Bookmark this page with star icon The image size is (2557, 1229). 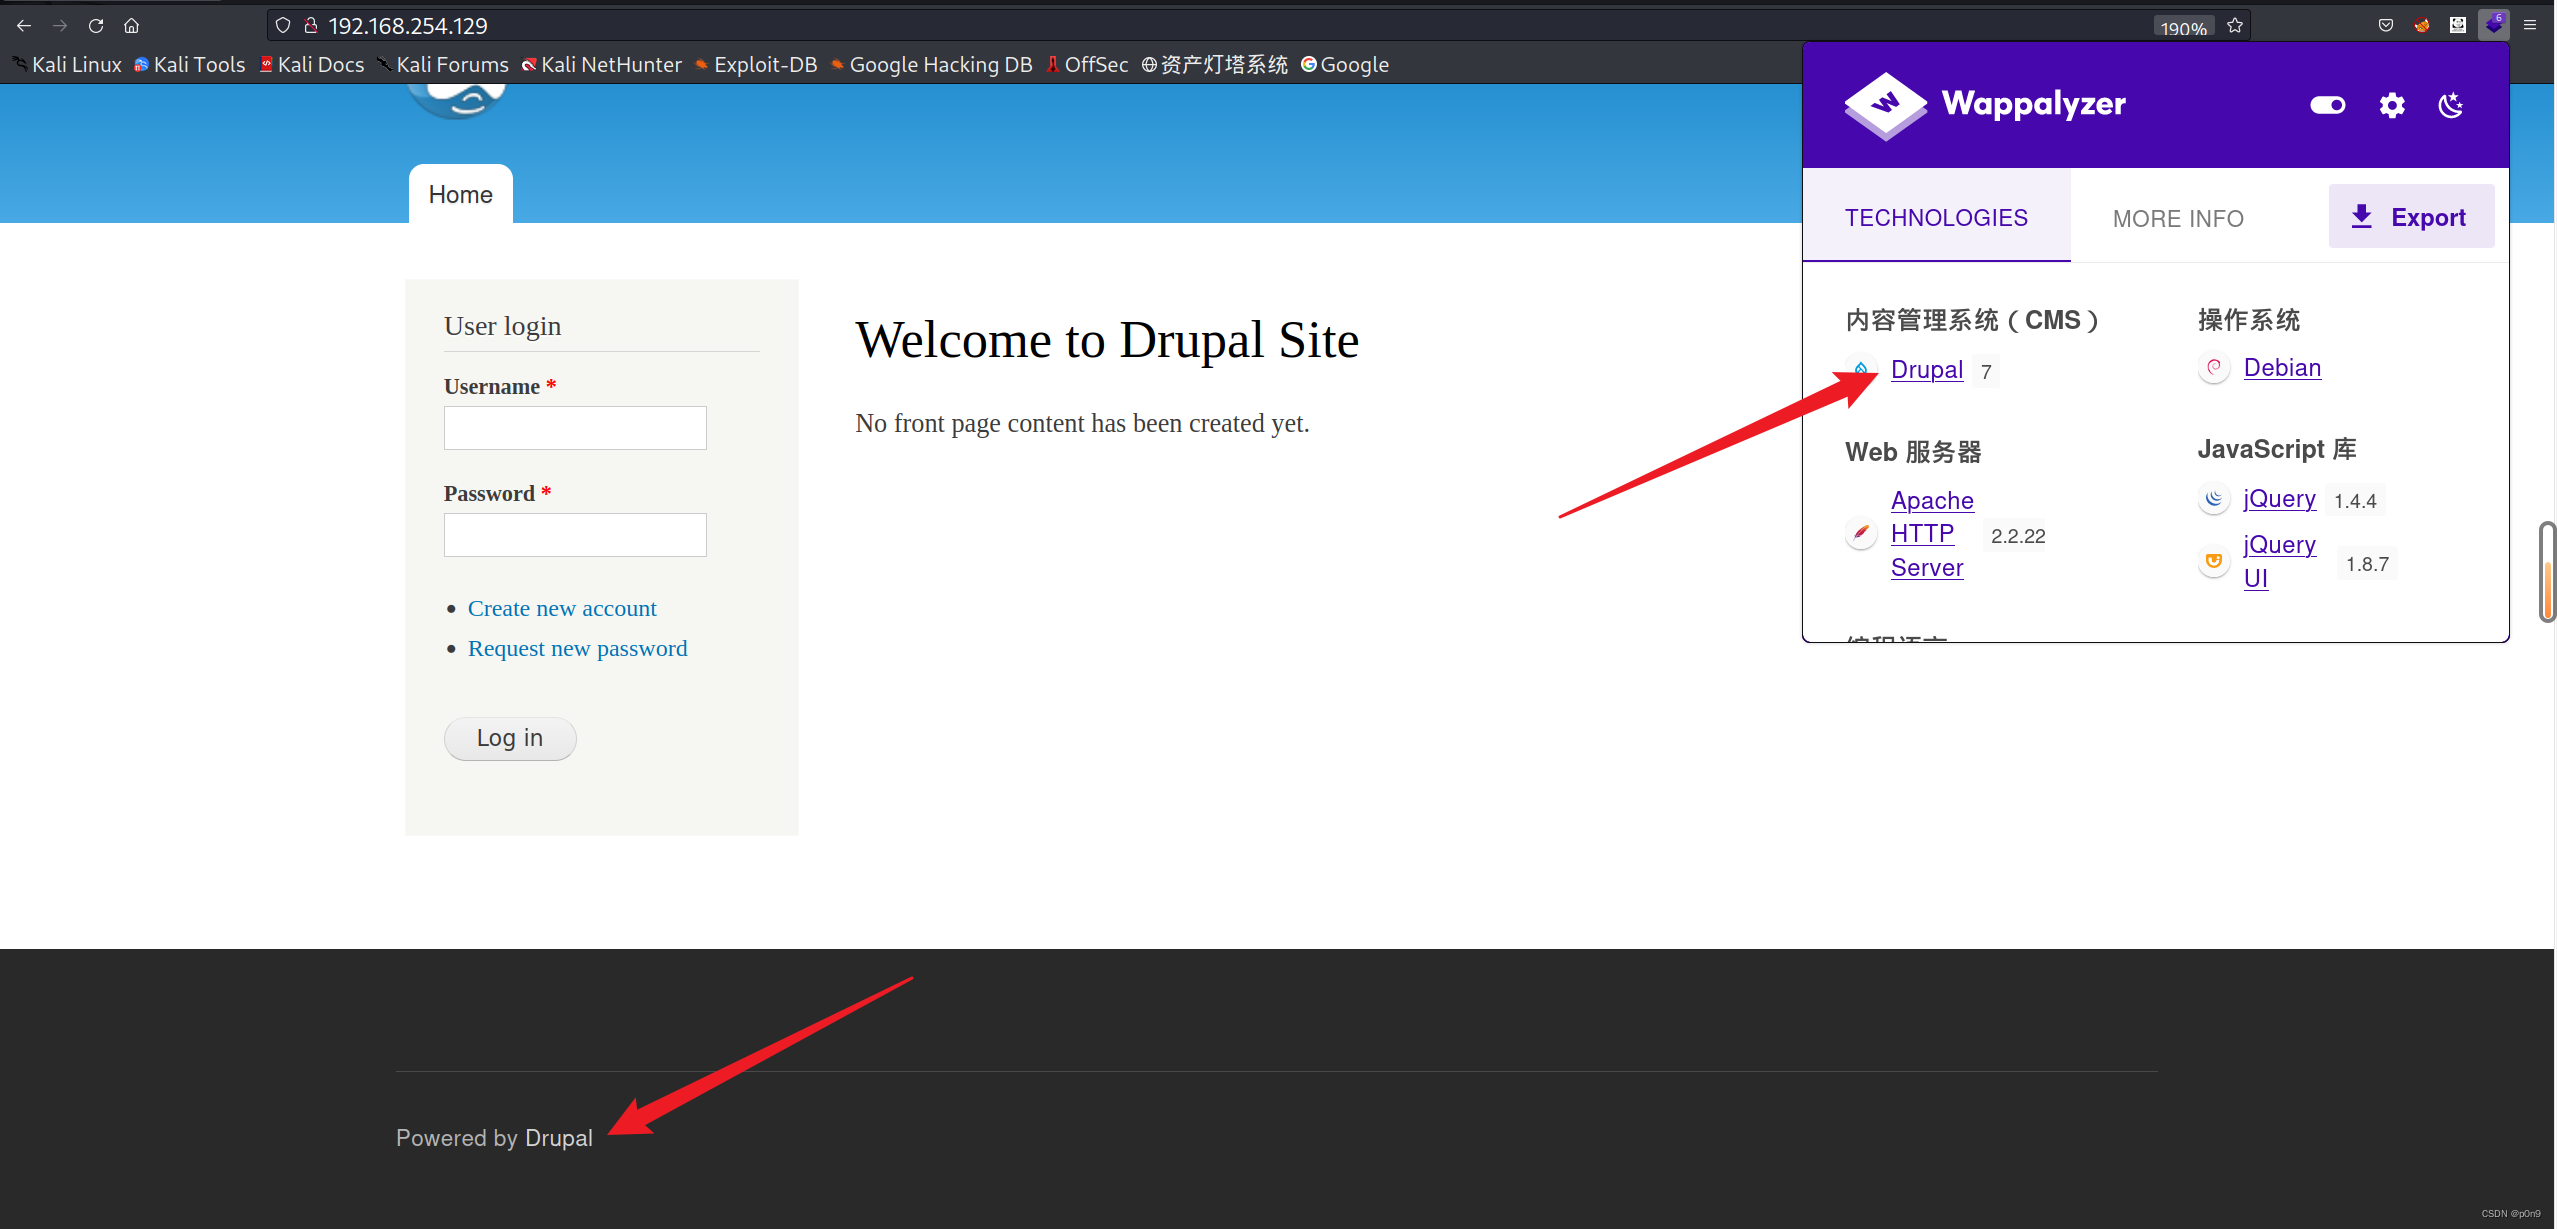pos(2235,26)
